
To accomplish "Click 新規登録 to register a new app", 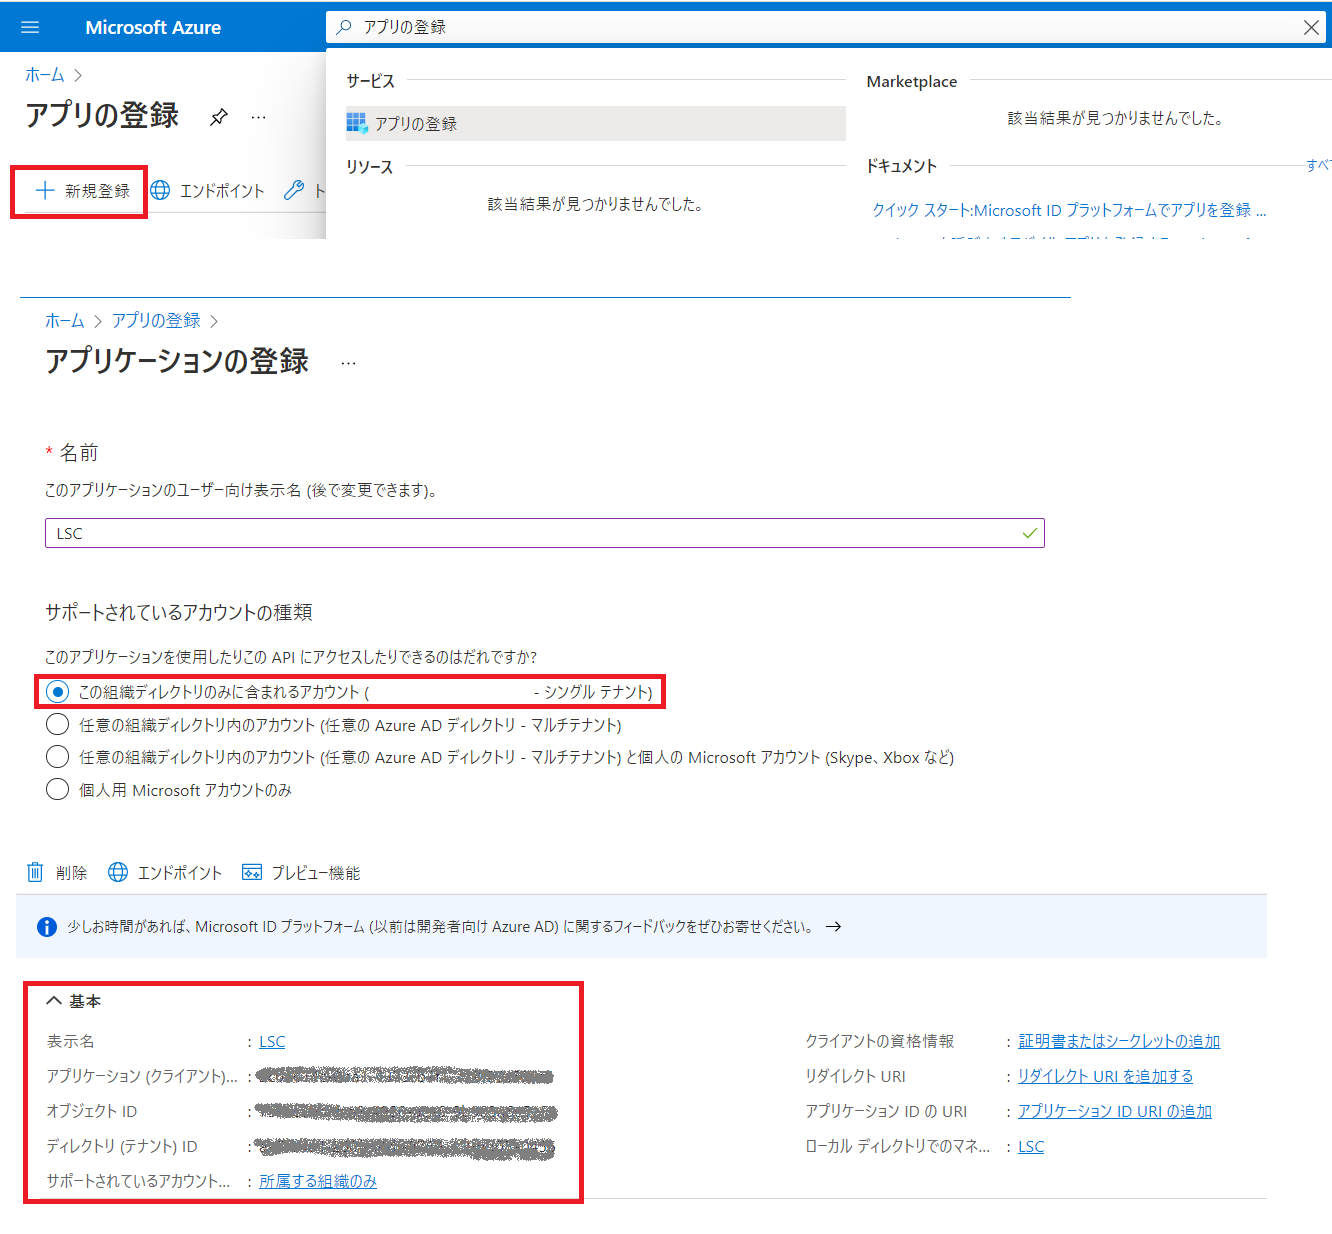I will pos(82,191).
